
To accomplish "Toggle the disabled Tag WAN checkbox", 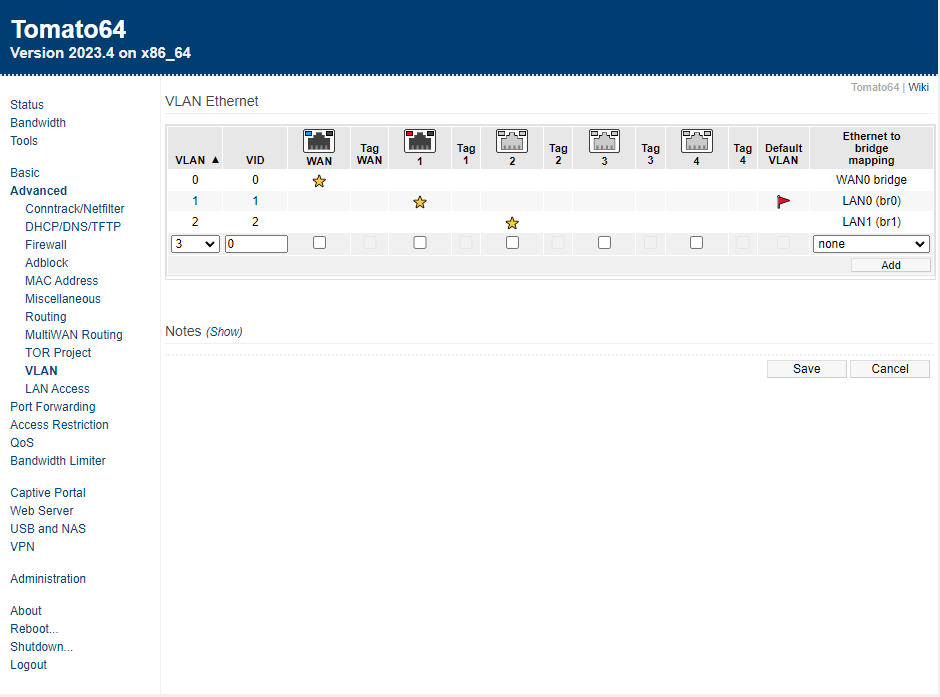I will click(370, 243).
